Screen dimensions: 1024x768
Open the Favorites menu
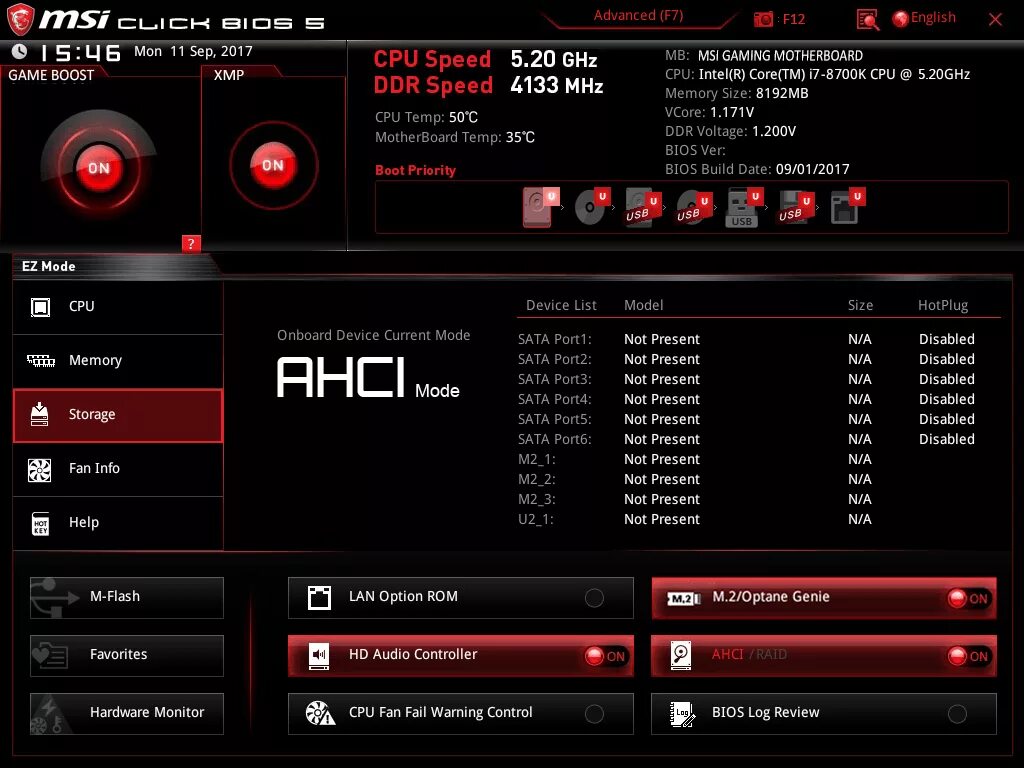pyautogui.click(x=127, y=656)
